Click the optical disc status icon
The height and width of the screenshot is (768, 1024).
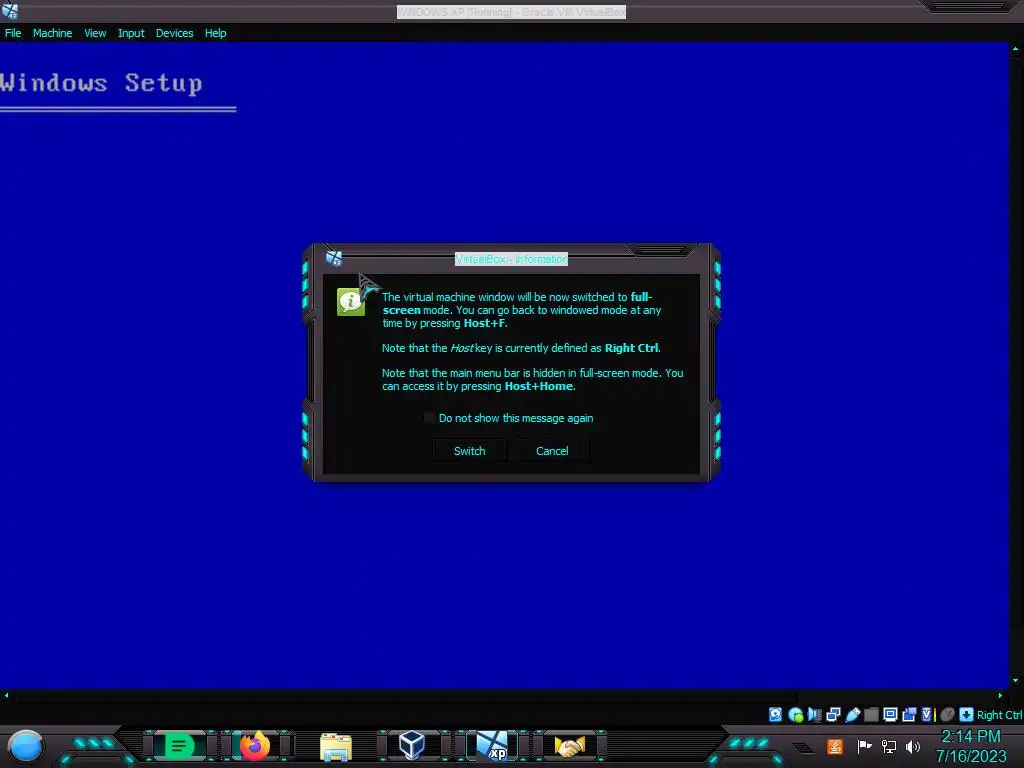(x=795, y=714)
